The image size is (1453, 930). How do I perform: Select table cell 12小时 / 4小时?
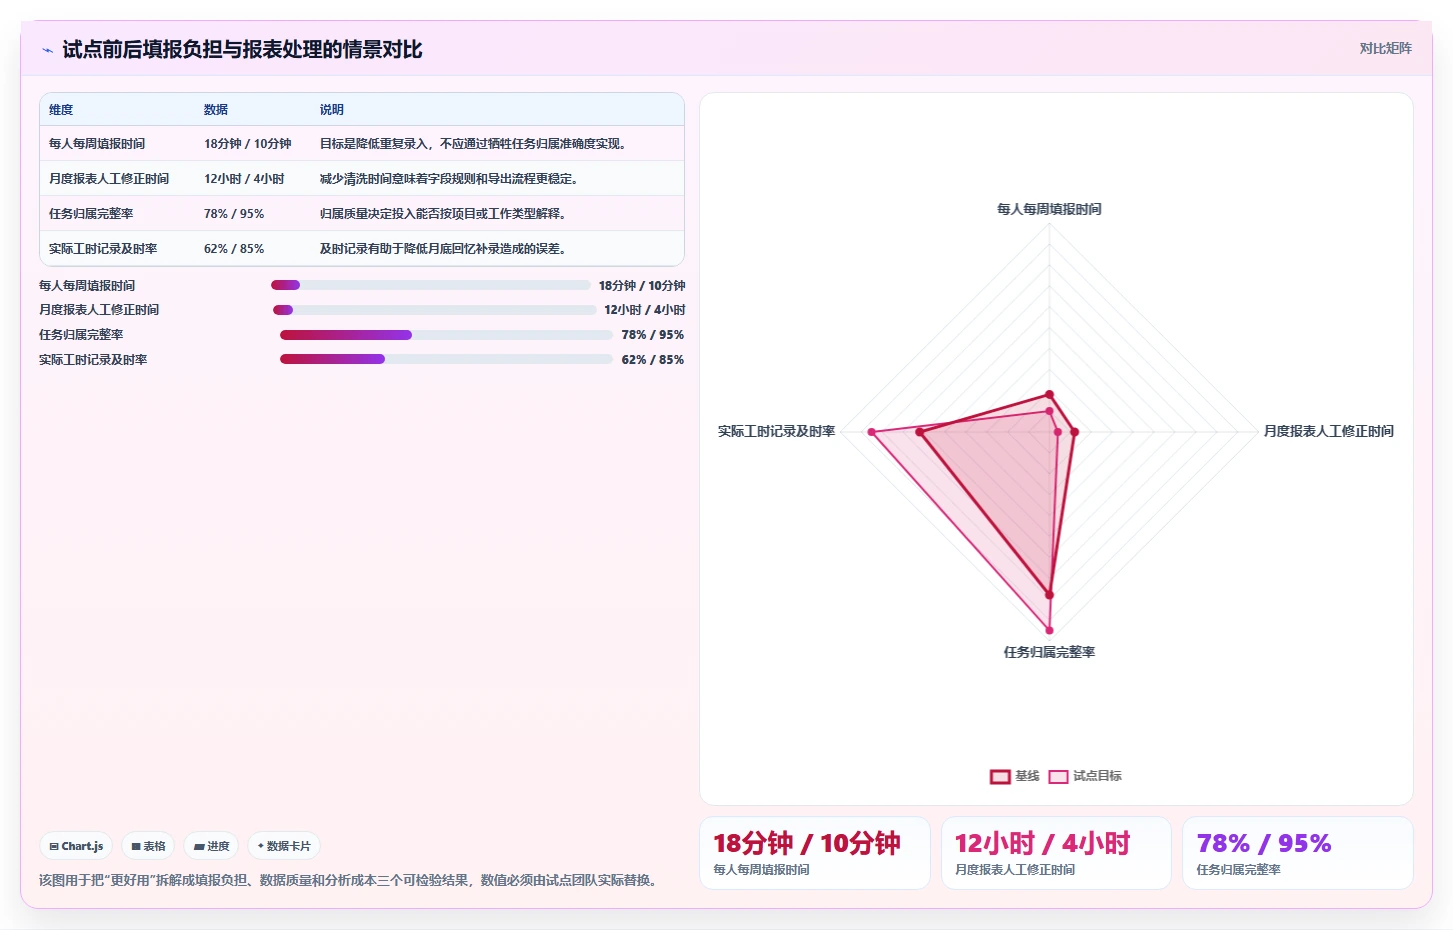244,179
